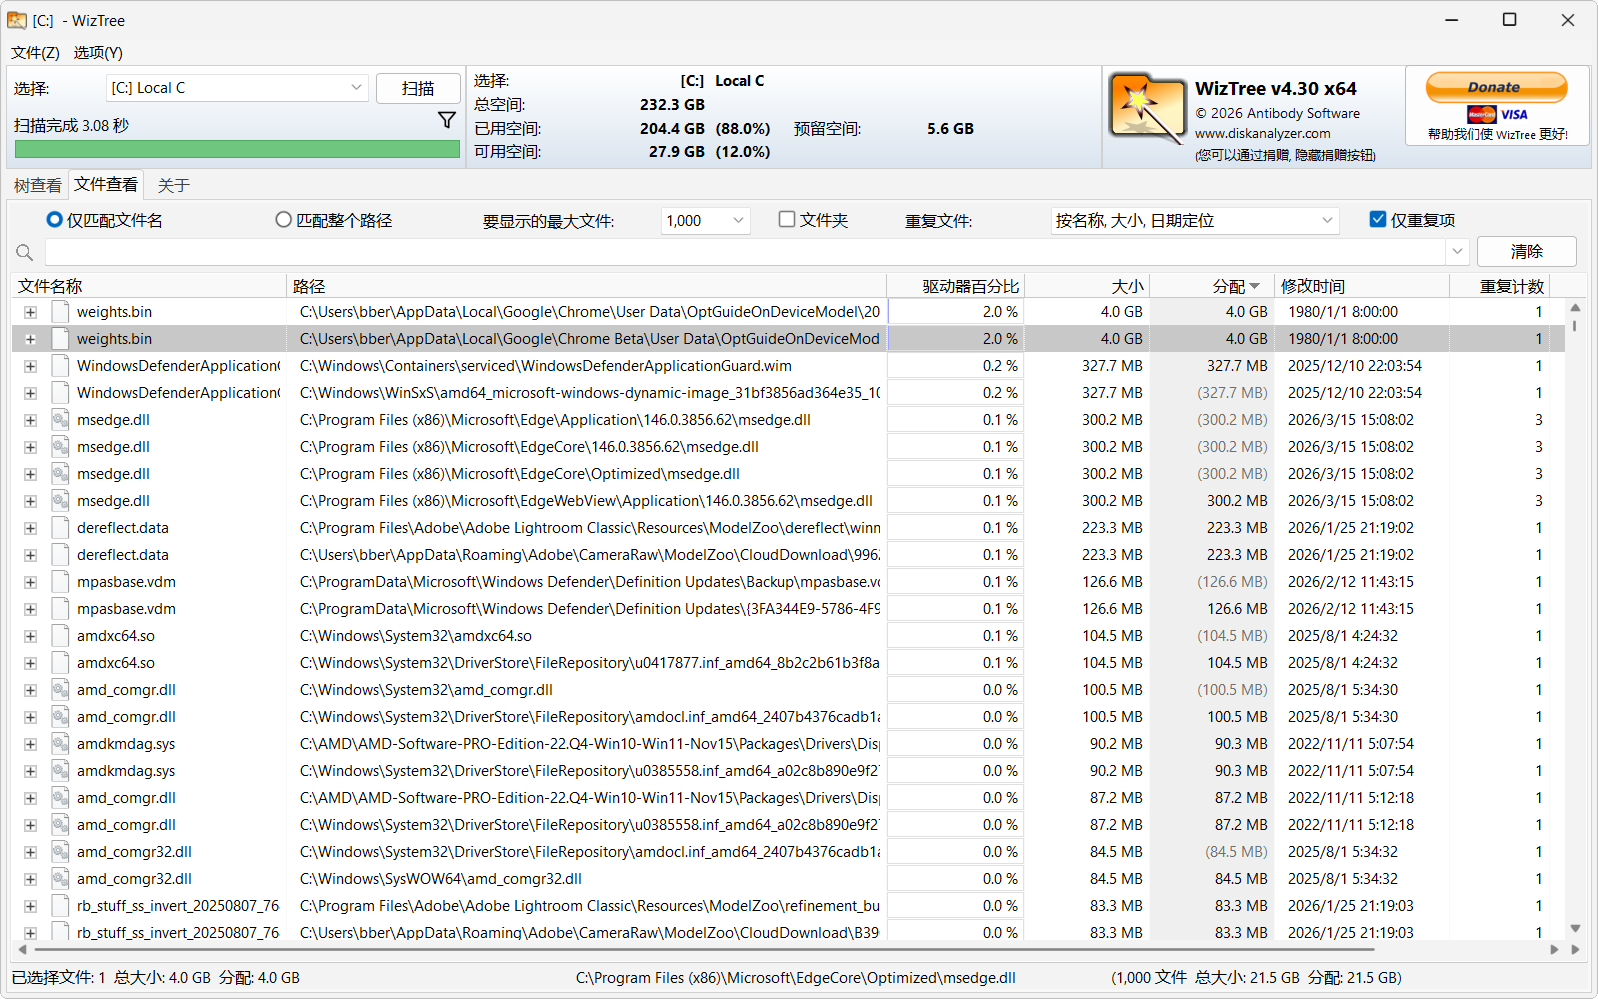Expand the first weights.bin row
The image size is (1598, 999).
(x=30, y=312)
